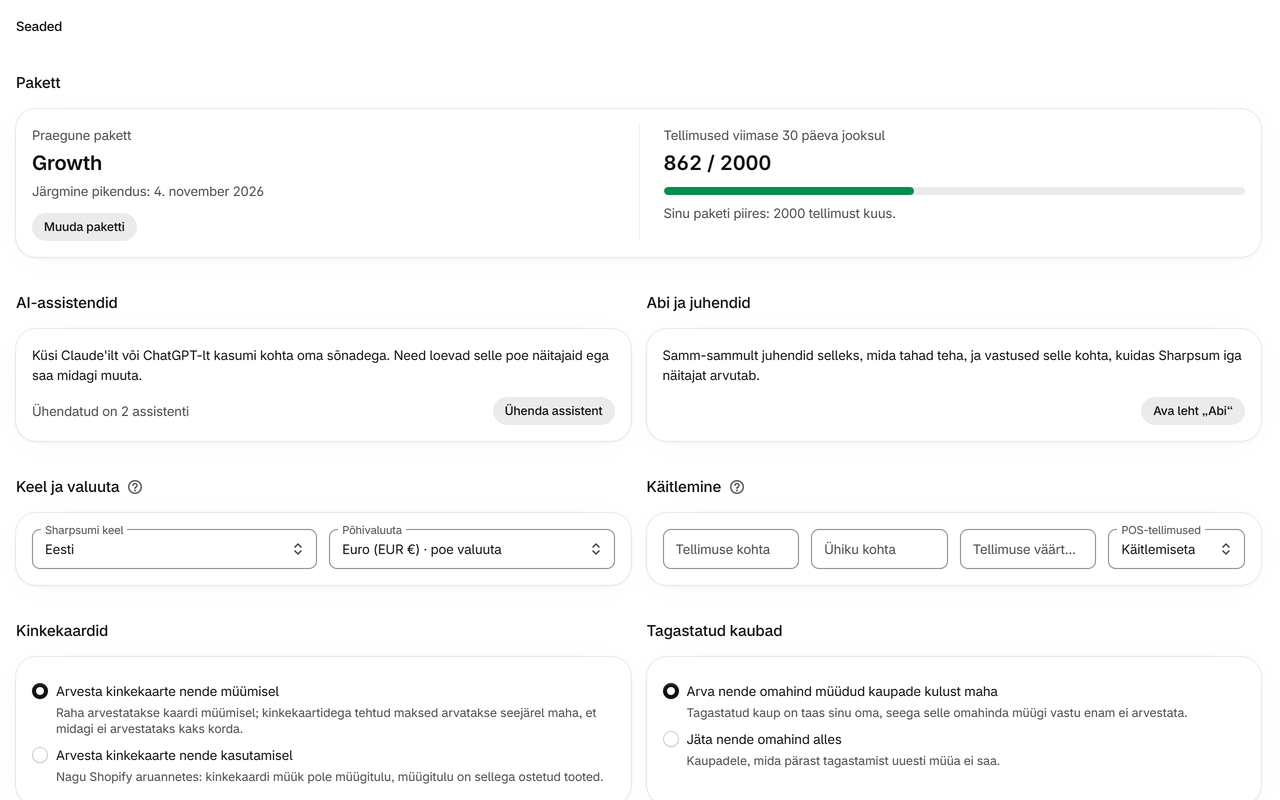
Task: Click the orders usage progress bar
Action: tap(954, 191)
